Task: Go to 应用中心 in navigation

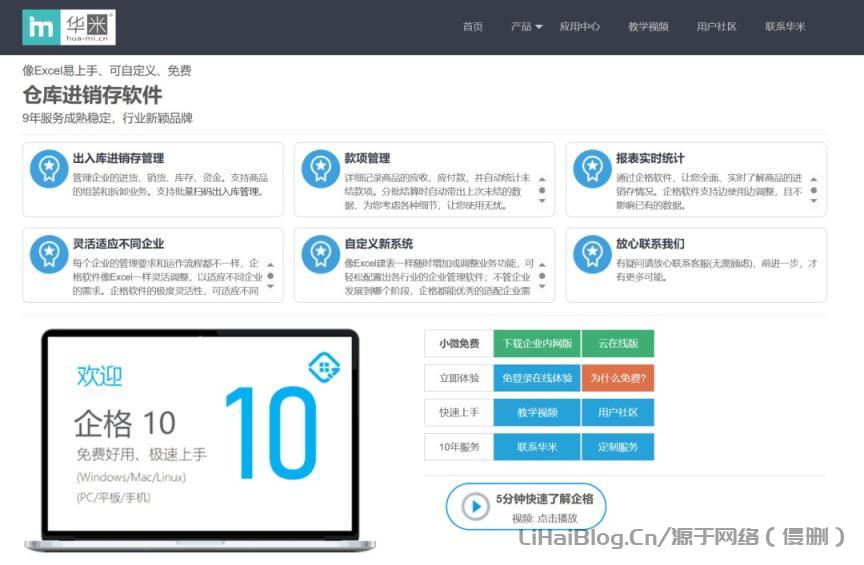Action: 579,26
